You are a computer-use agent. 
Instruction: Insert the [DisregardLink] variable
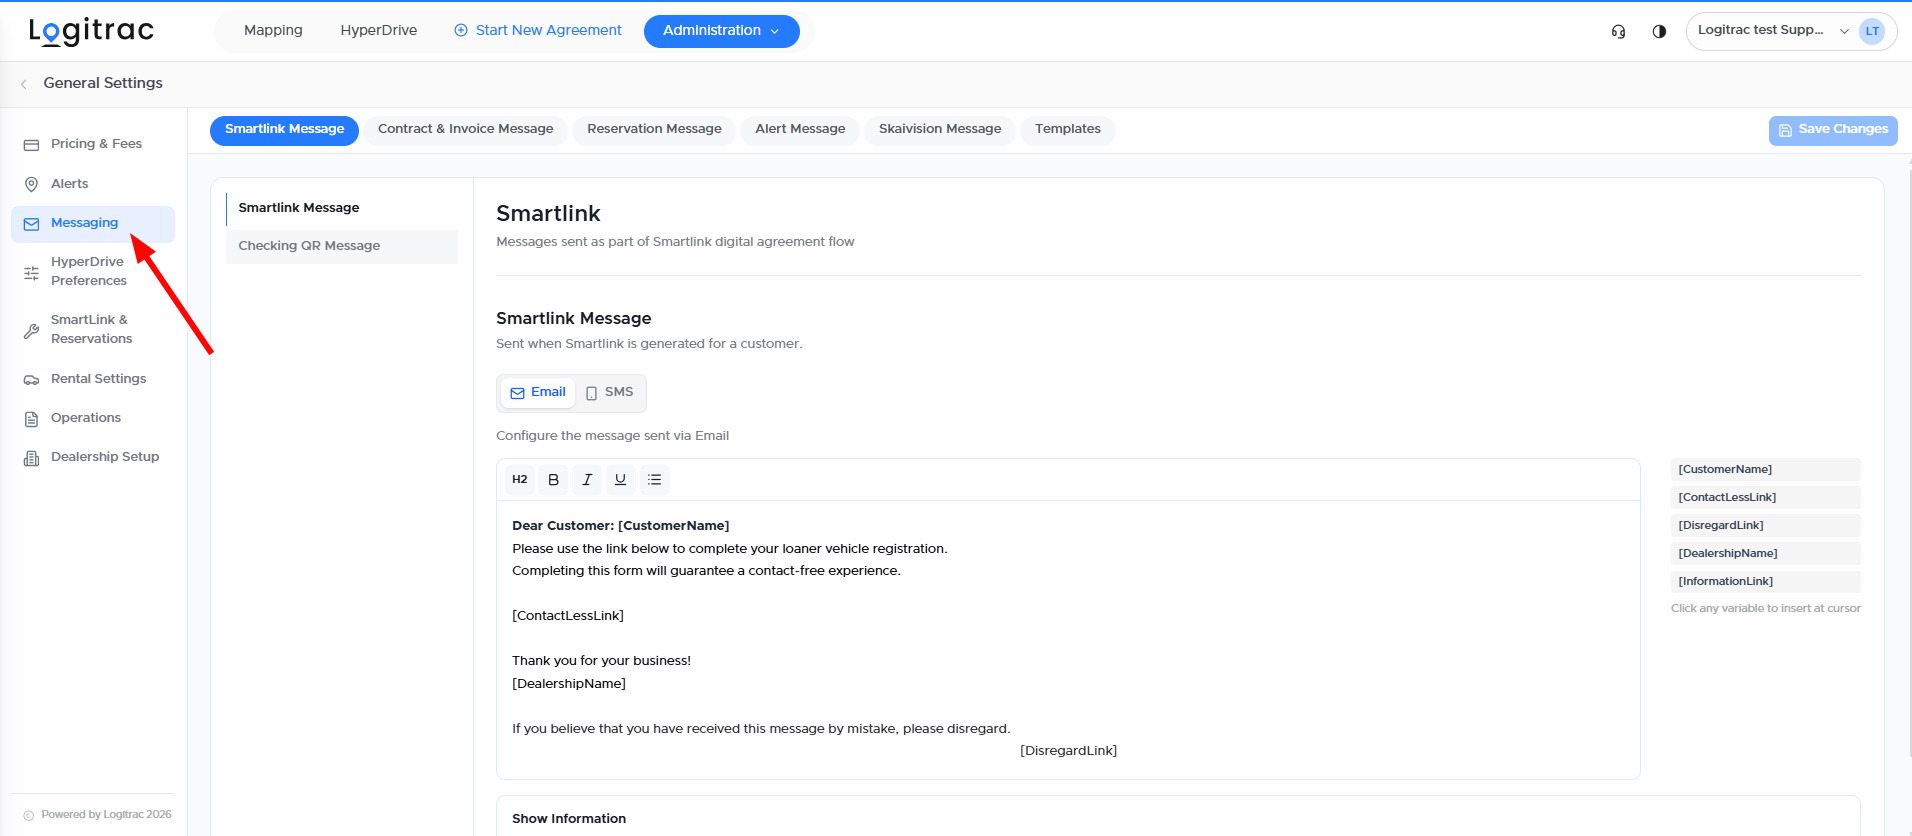click(1765, 526)
